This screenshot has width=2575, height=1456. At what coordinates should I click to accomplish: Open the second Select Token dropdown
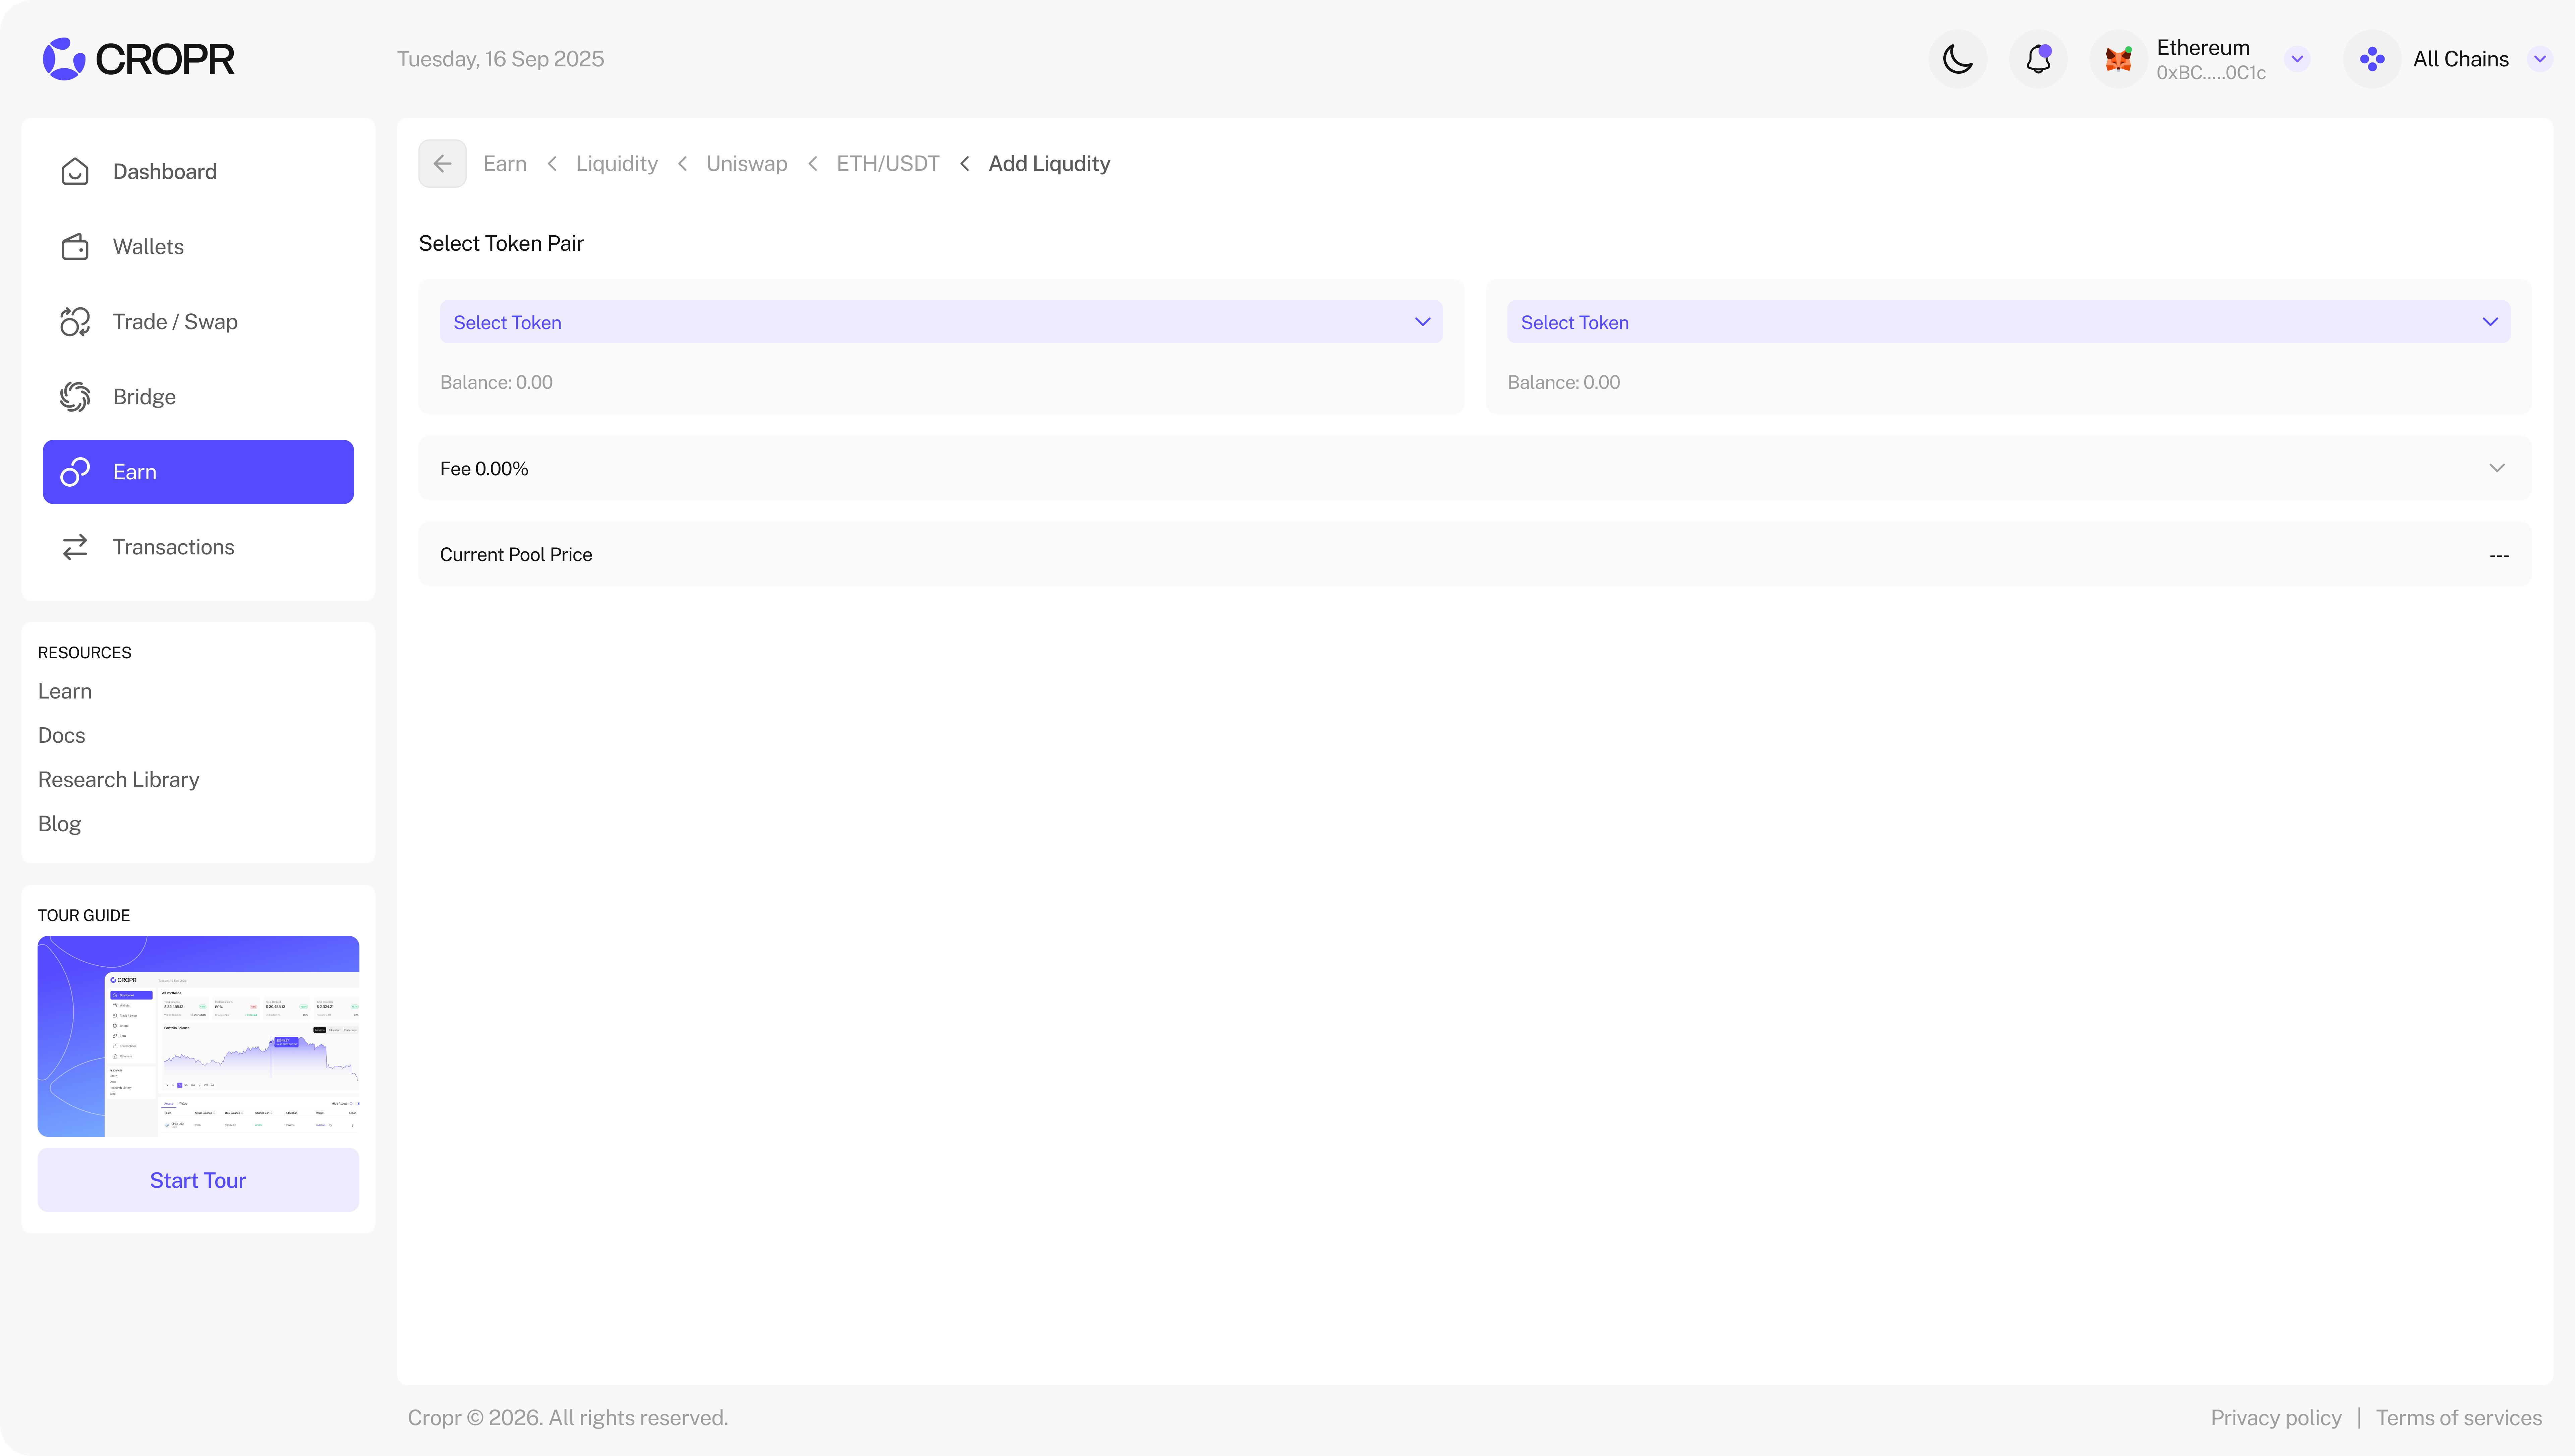point(2008,322)
